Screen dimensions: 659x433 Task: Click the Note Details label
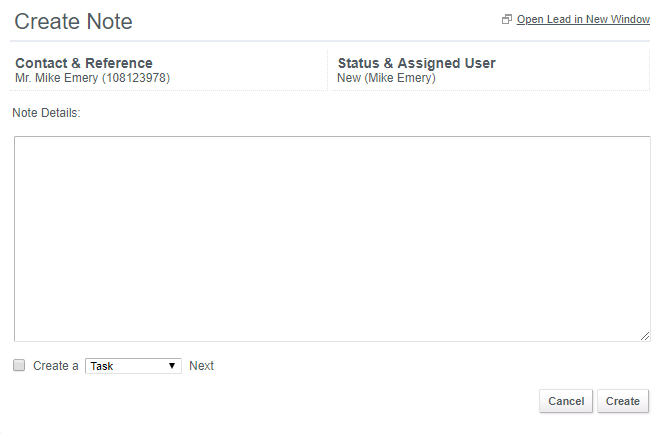click(x=46, y=113)
